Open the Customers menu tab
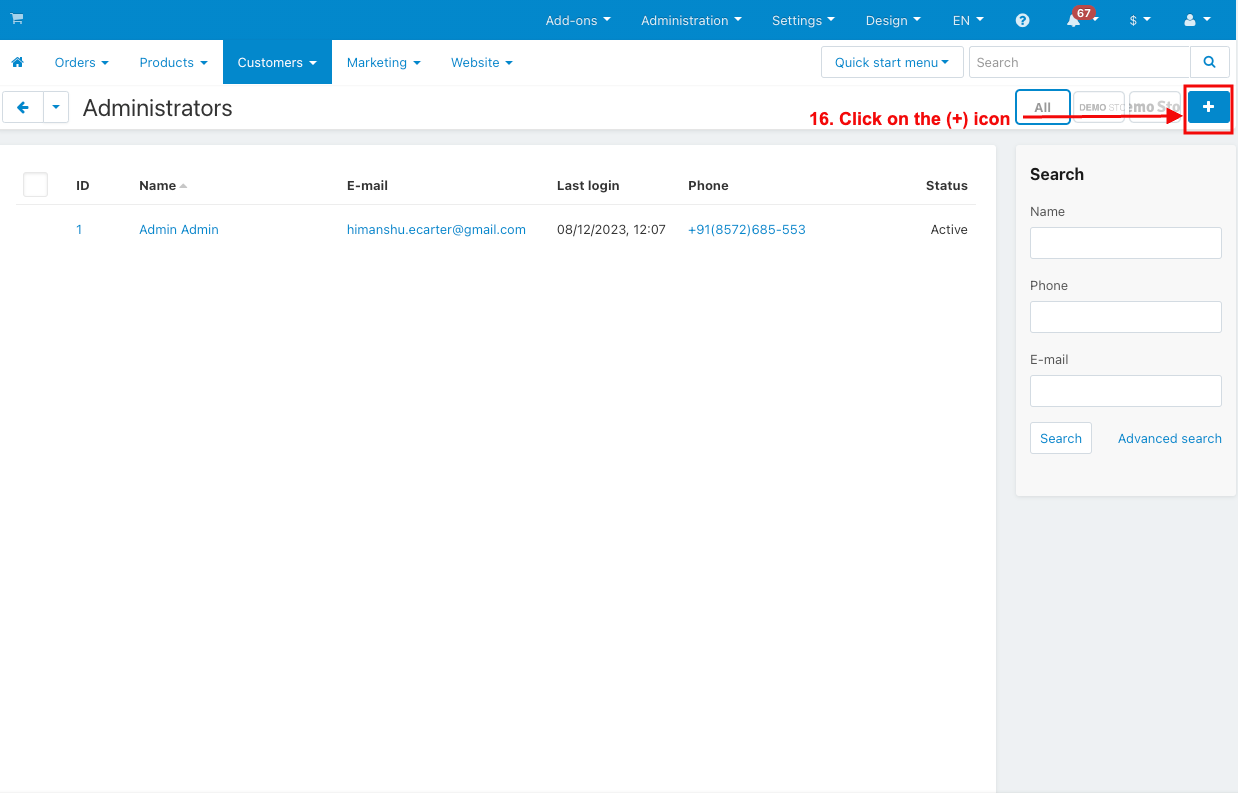Image resolution: width=1238 pixels, height=793 pixels. click(x=277, y=62)
